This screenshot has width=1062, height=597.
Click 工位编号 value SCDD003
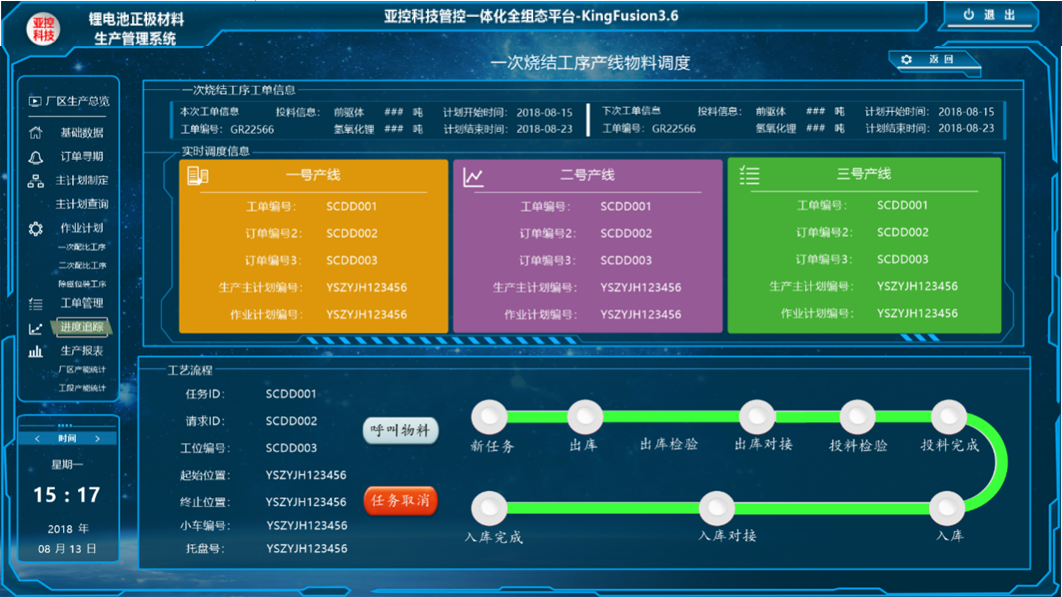point(291,448)
